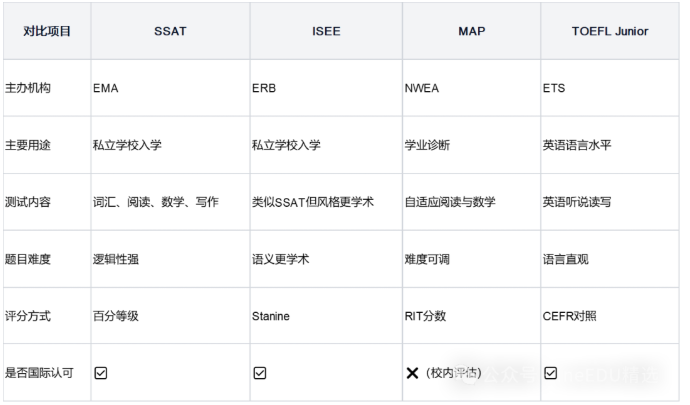Select the SSAT column header
Image resolution: width=690 pixels, height=405 pixels.
point(169,31)
